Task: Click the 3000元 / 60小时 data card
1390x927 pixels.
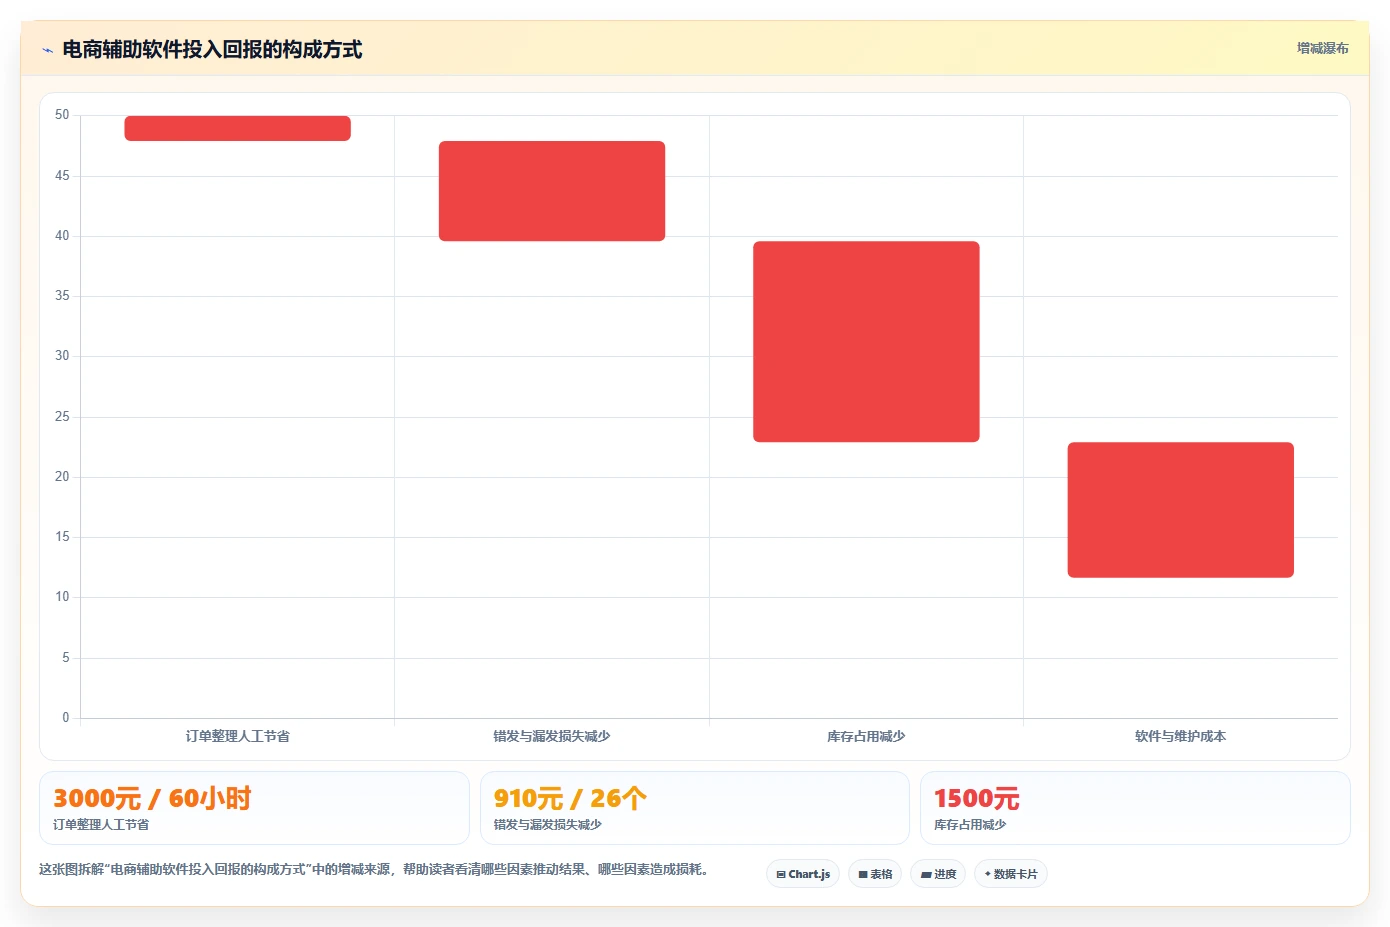Action: 254,808
